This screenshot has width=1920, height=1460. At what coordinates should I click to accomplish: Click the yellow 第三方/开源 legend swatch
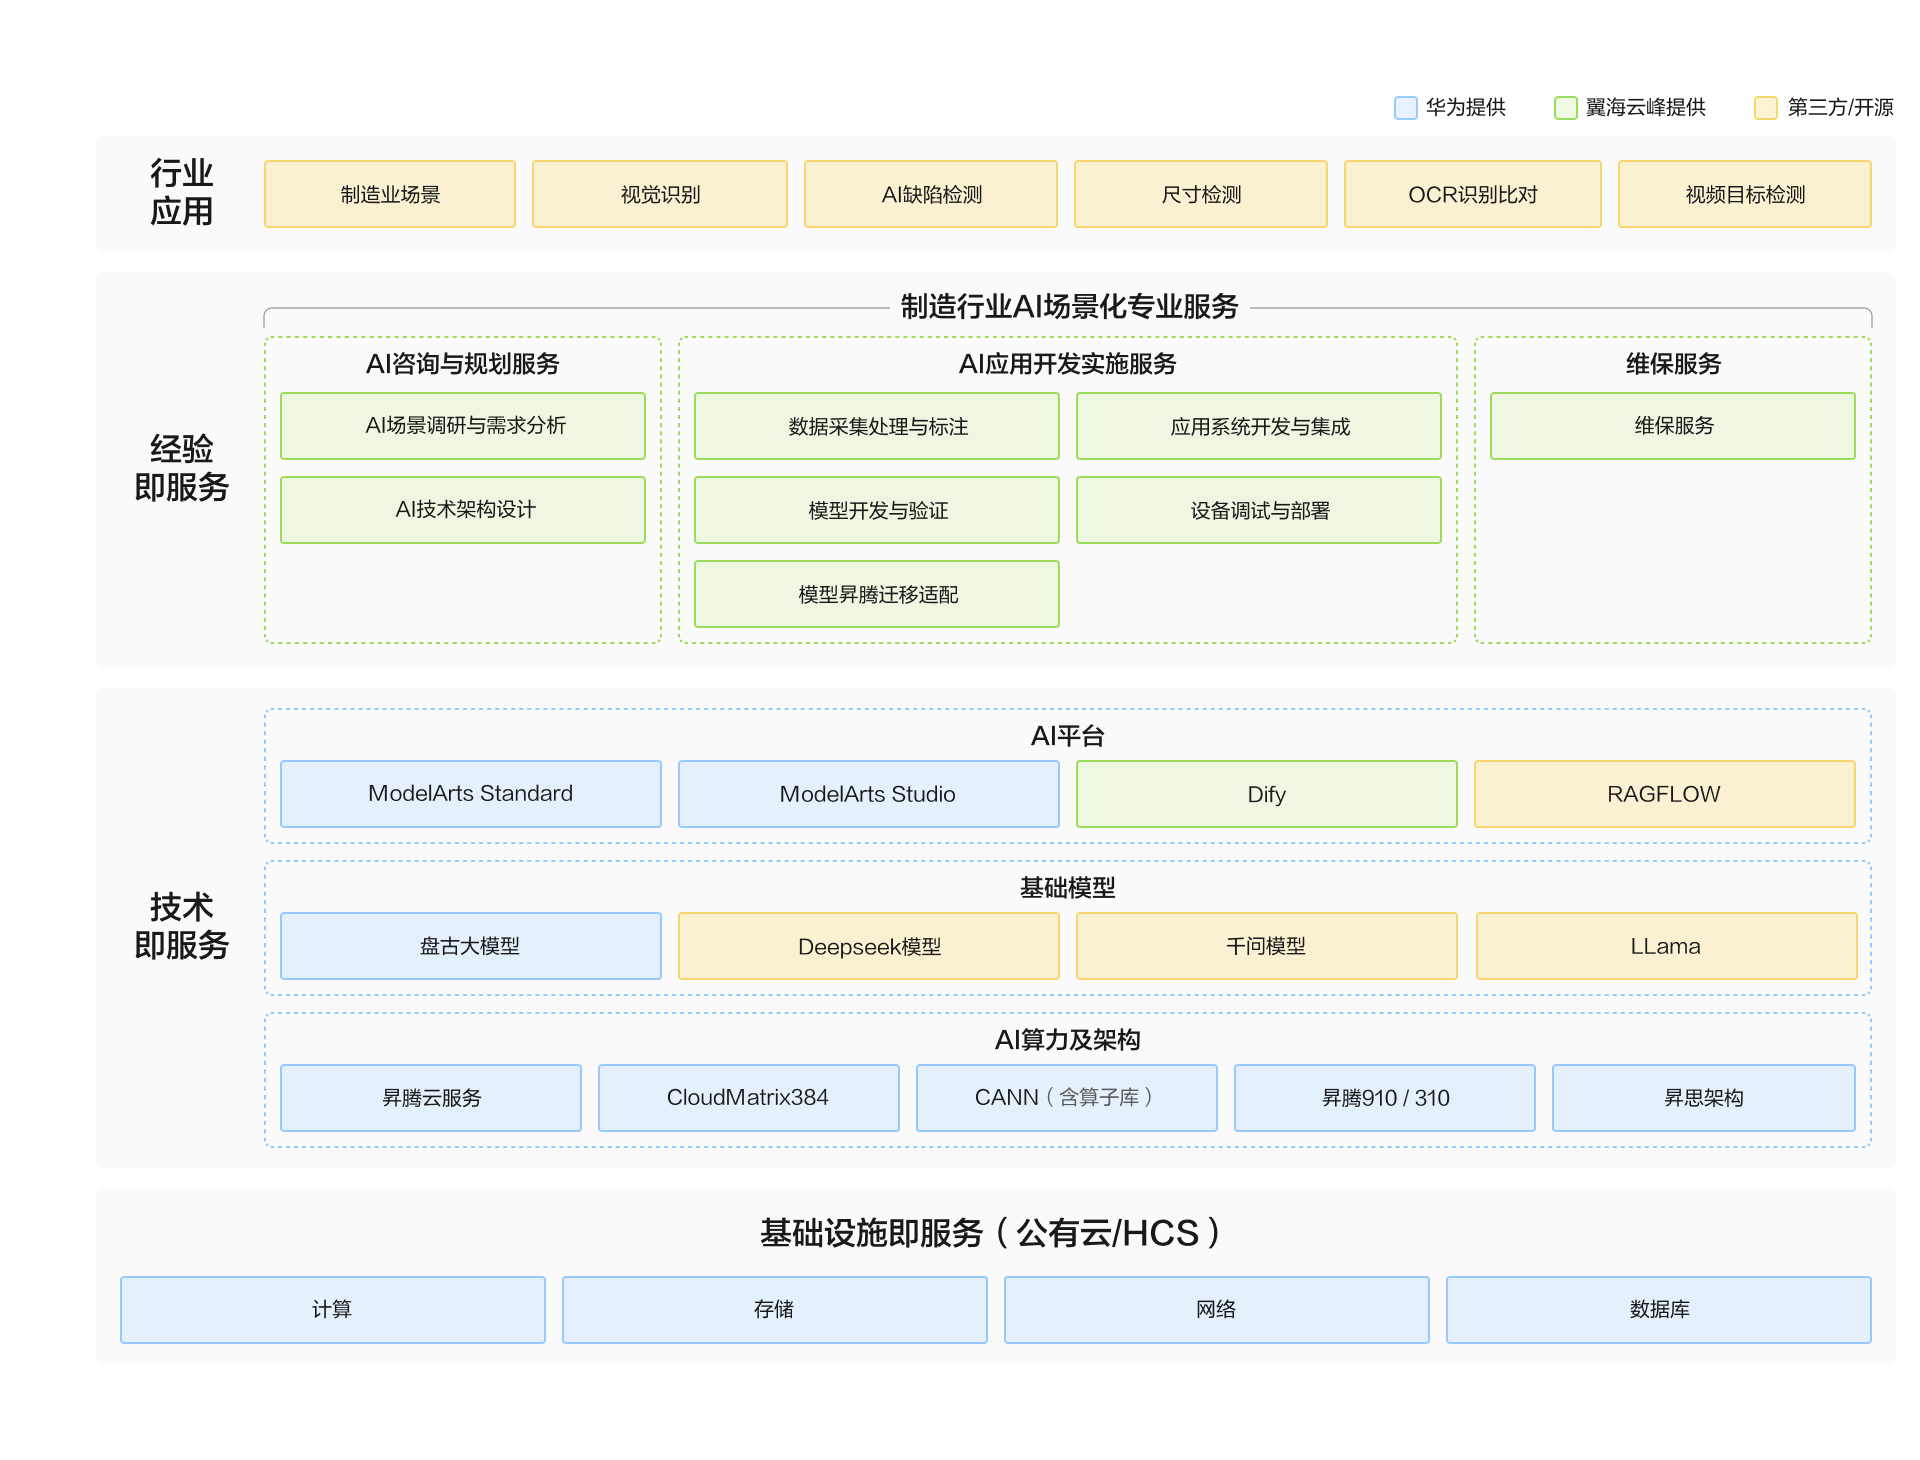click(x=1765, y=108)
